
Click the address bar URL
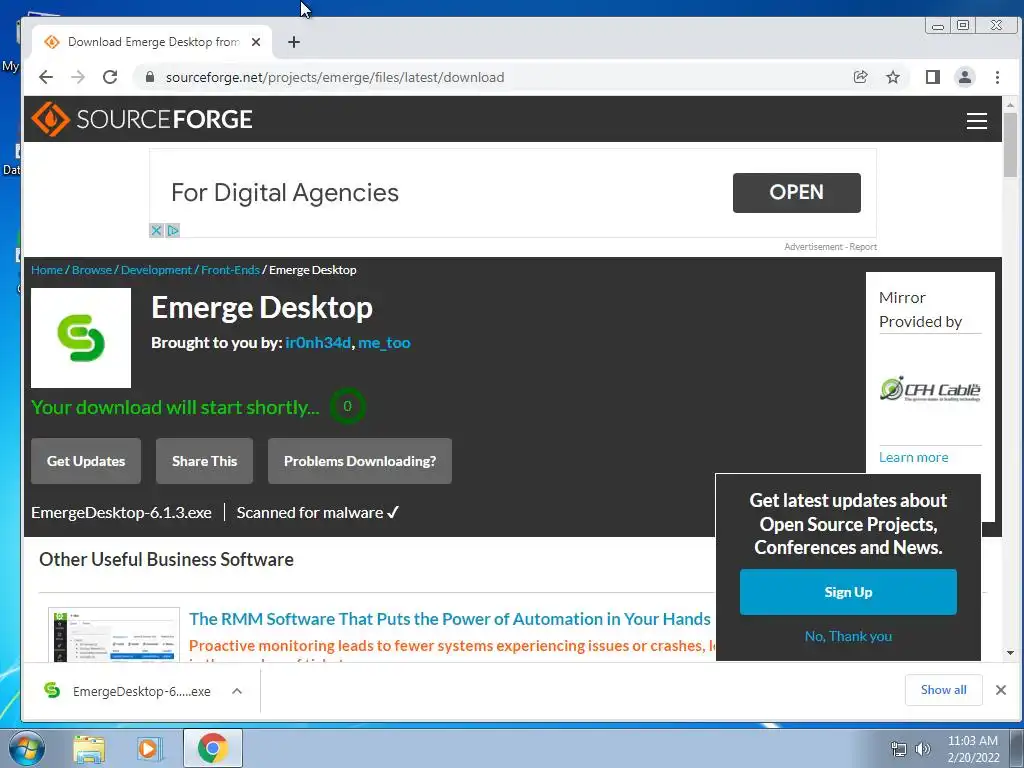[x=334, y=77]
